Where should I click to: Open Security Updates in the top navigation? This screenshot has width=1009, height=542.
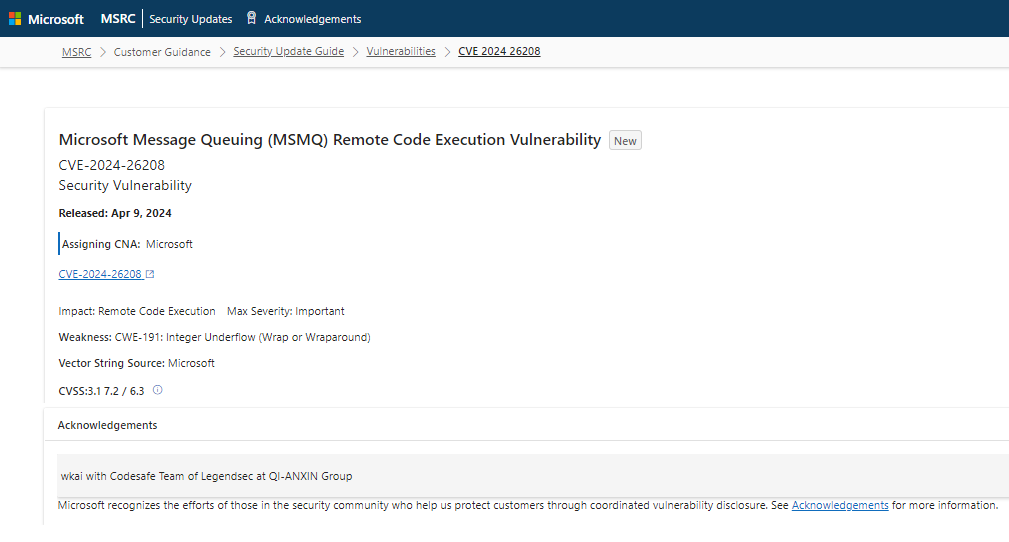pyautogui.click(x=190, y=19)
